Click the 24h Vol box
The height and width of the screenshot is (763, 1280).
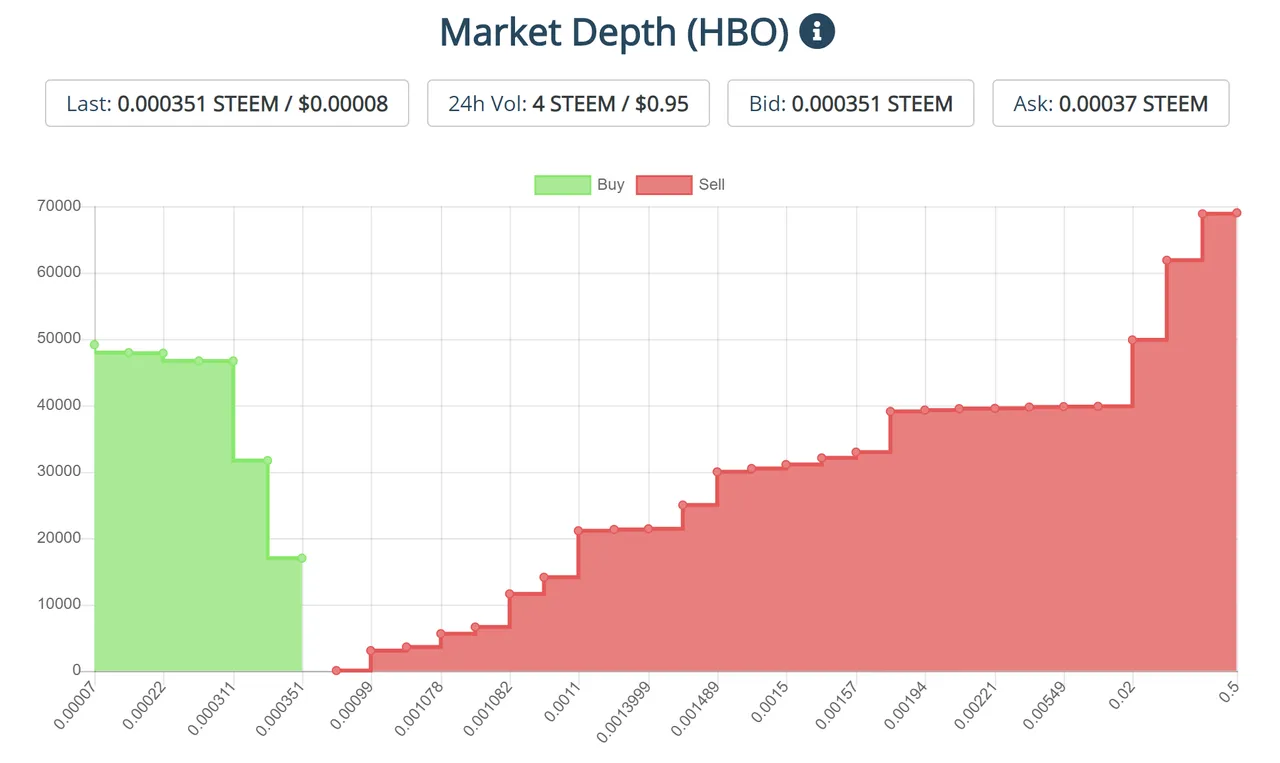pos(568,103)
